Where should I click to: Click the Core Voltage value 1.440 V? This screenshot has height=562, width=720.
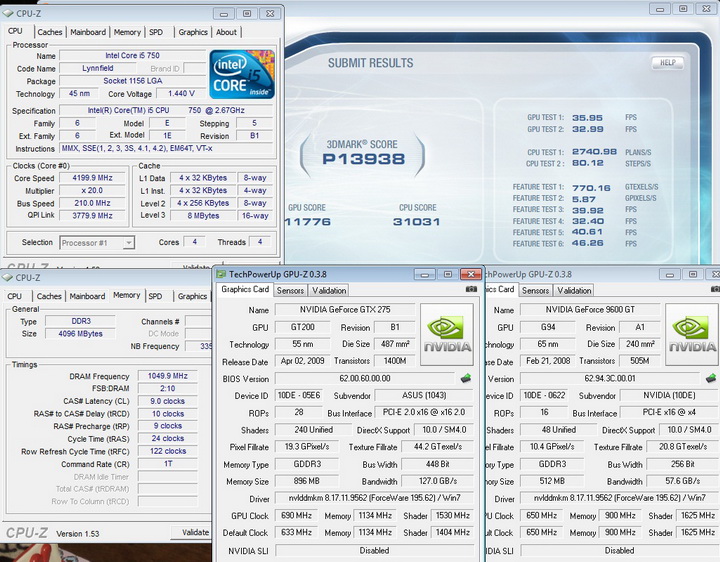(x=181, y=94)
